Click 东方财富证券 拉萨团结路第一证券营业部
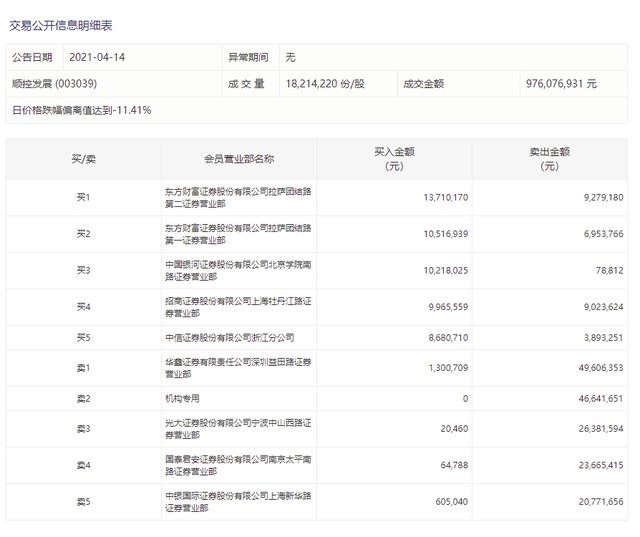This screenshot has width=640, height=537. click(x=238, y=234)
